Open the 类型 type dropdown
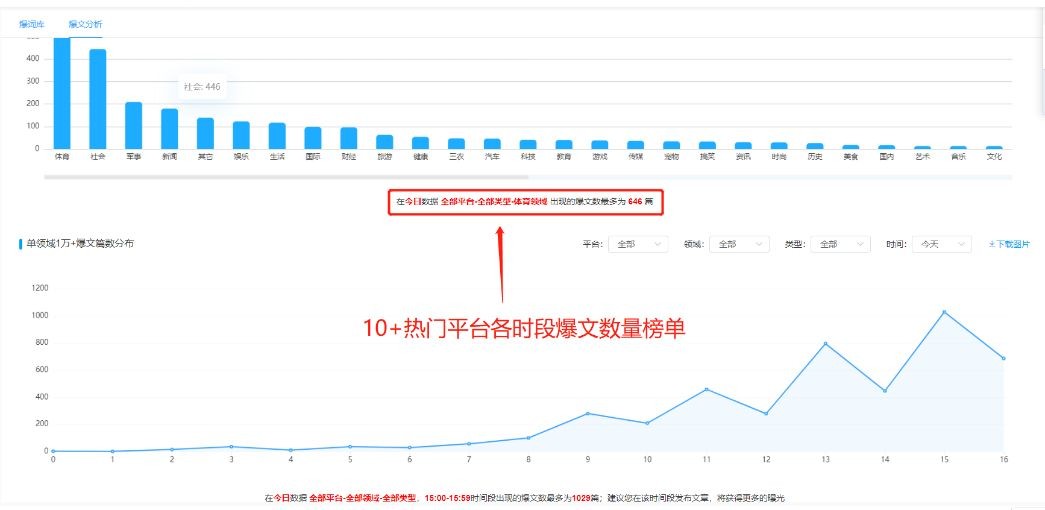 pyautogui.click(x=838, y=244)
